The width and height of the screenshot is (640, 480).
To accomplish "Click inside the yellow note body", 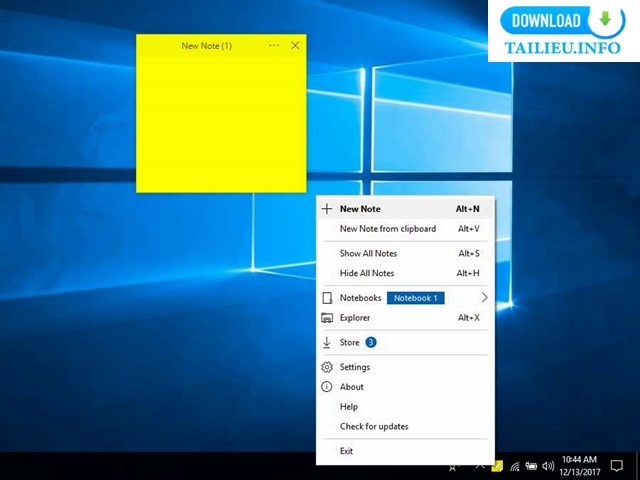I will pyautogui.click(x=221, y=124).
